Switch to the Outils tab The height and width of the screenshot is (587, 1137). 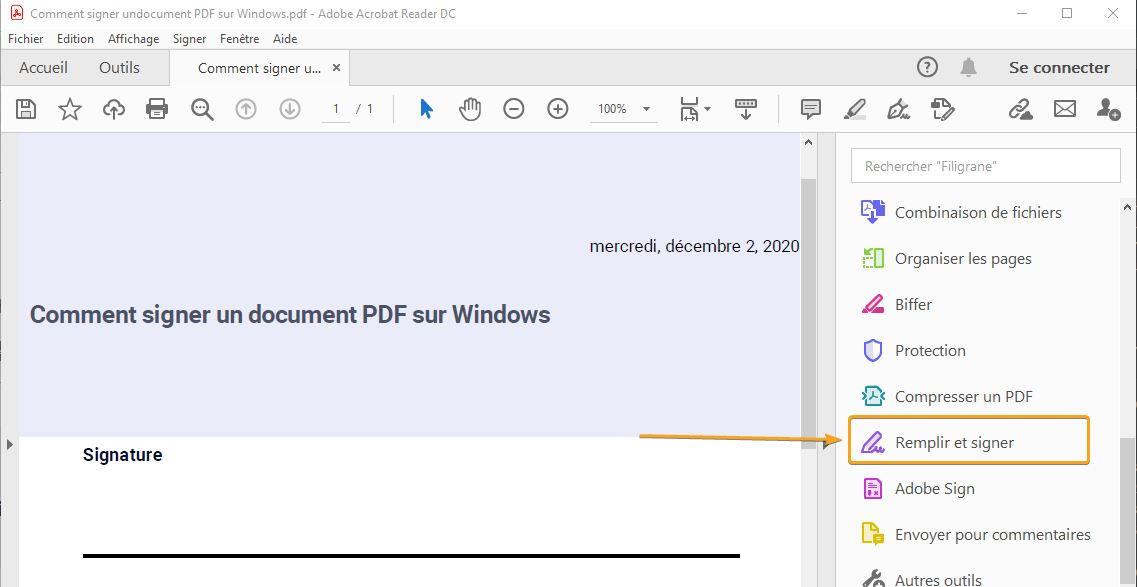click(120, 67)
